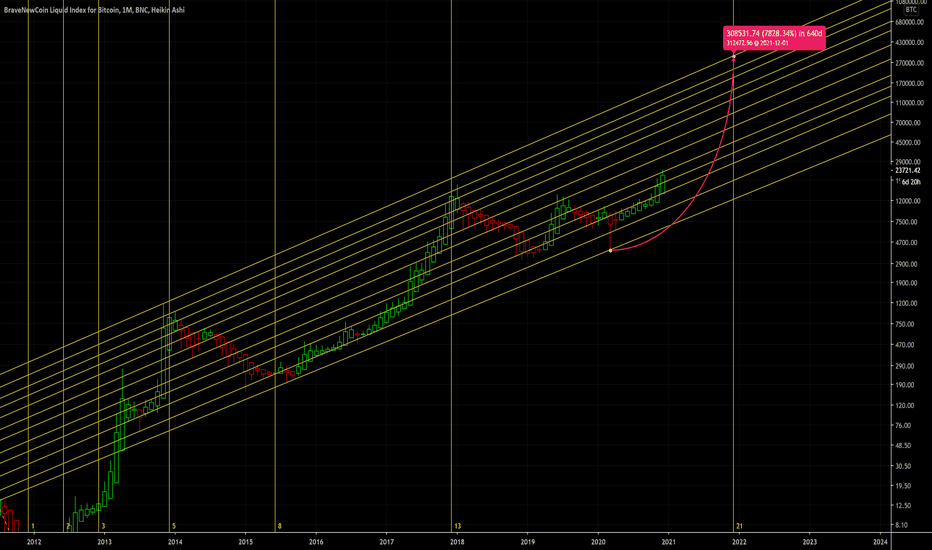The width and height of the screenshot is (932, 550).
Task: Click the 12000.00 price axis label
Action: click(909, 201)
